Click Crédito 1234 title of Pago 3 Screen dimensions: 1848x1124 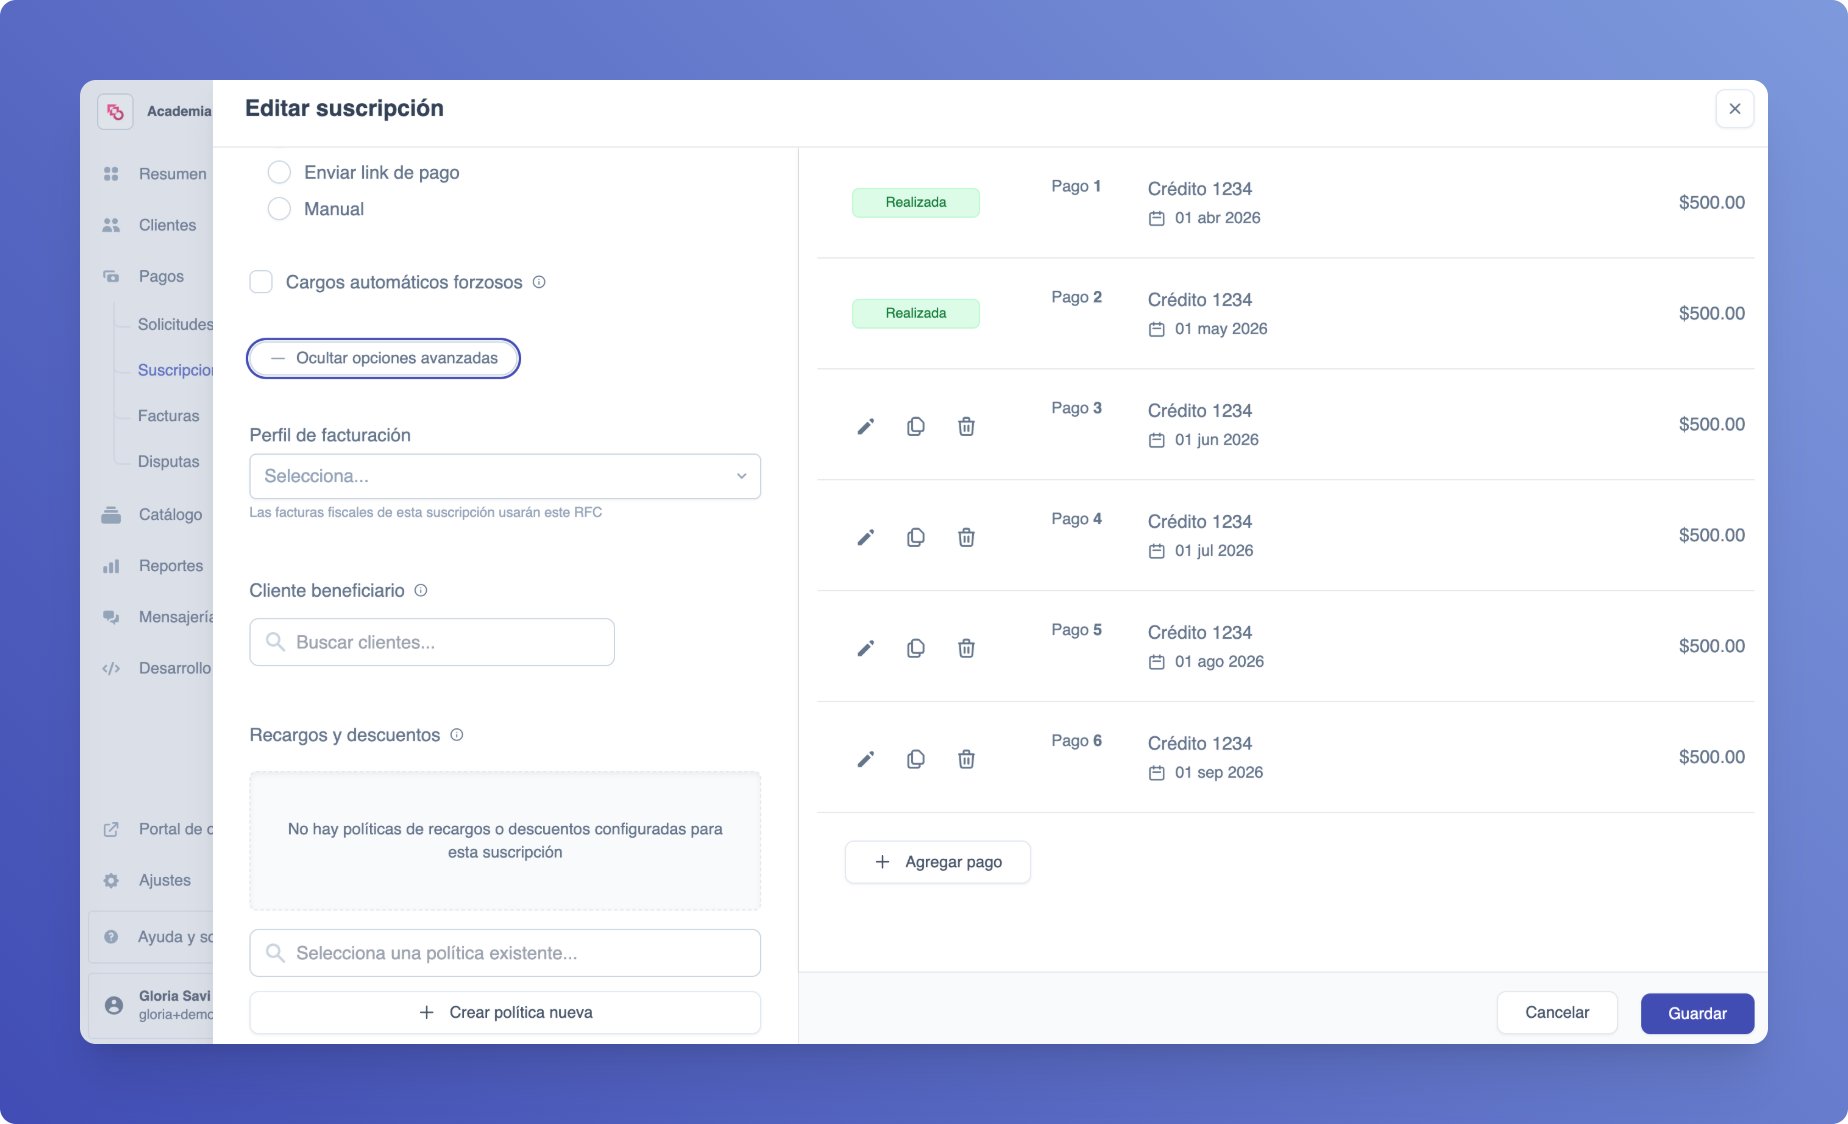(1200, 411)
